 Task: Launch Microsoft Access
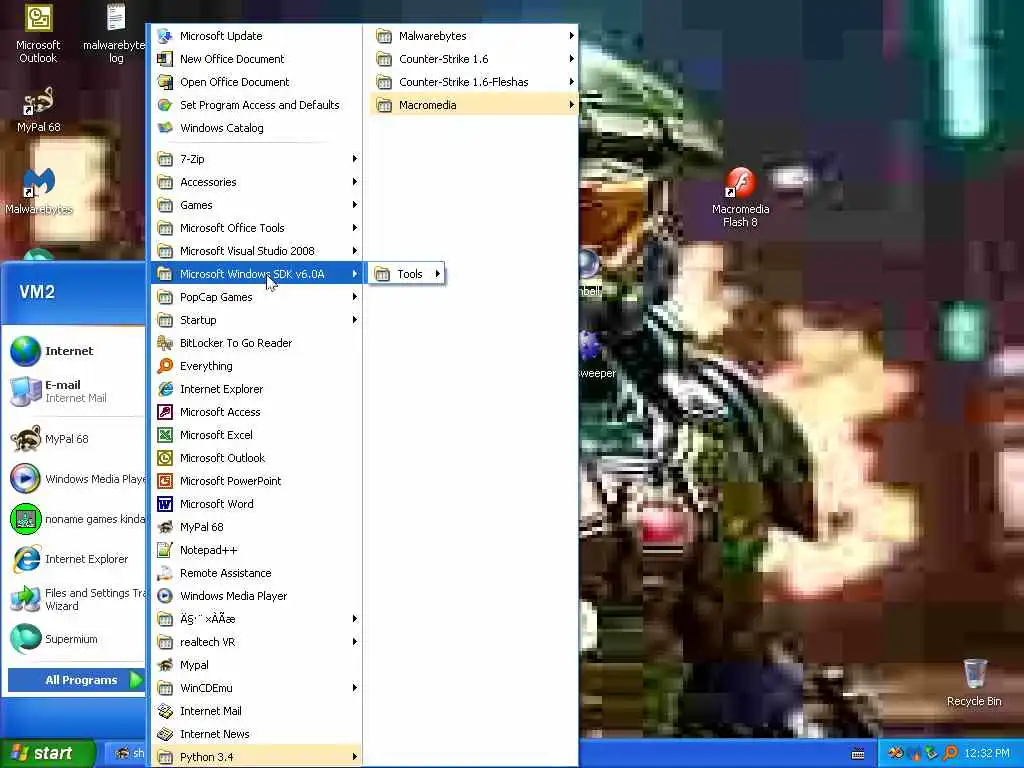[257, 411]
